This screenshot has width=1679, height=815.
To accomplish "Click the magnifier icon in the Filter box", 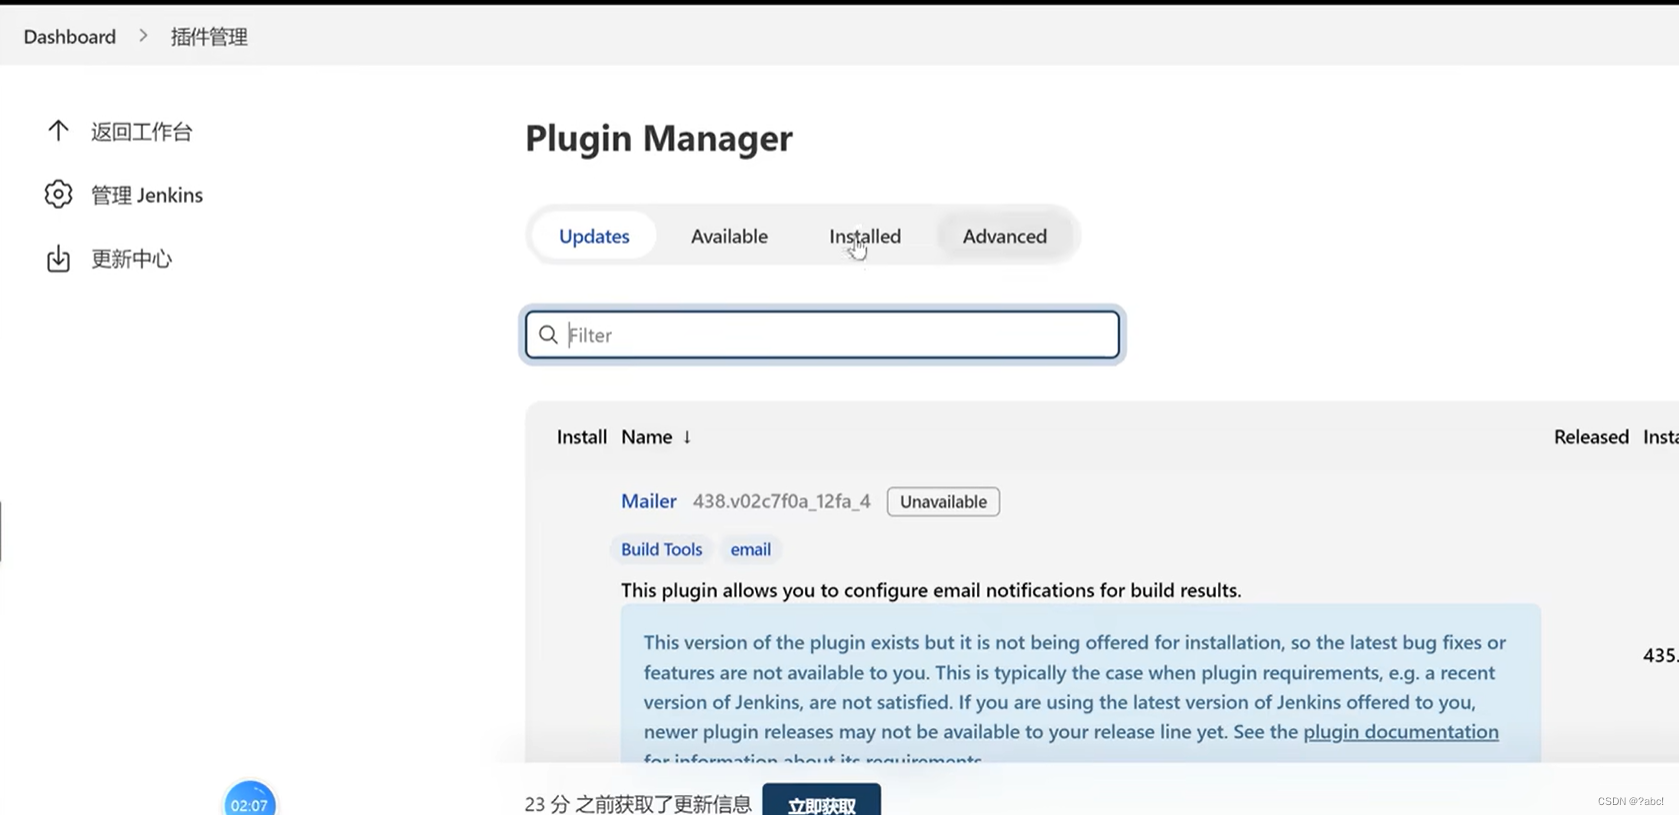I will tap(548, 335).
